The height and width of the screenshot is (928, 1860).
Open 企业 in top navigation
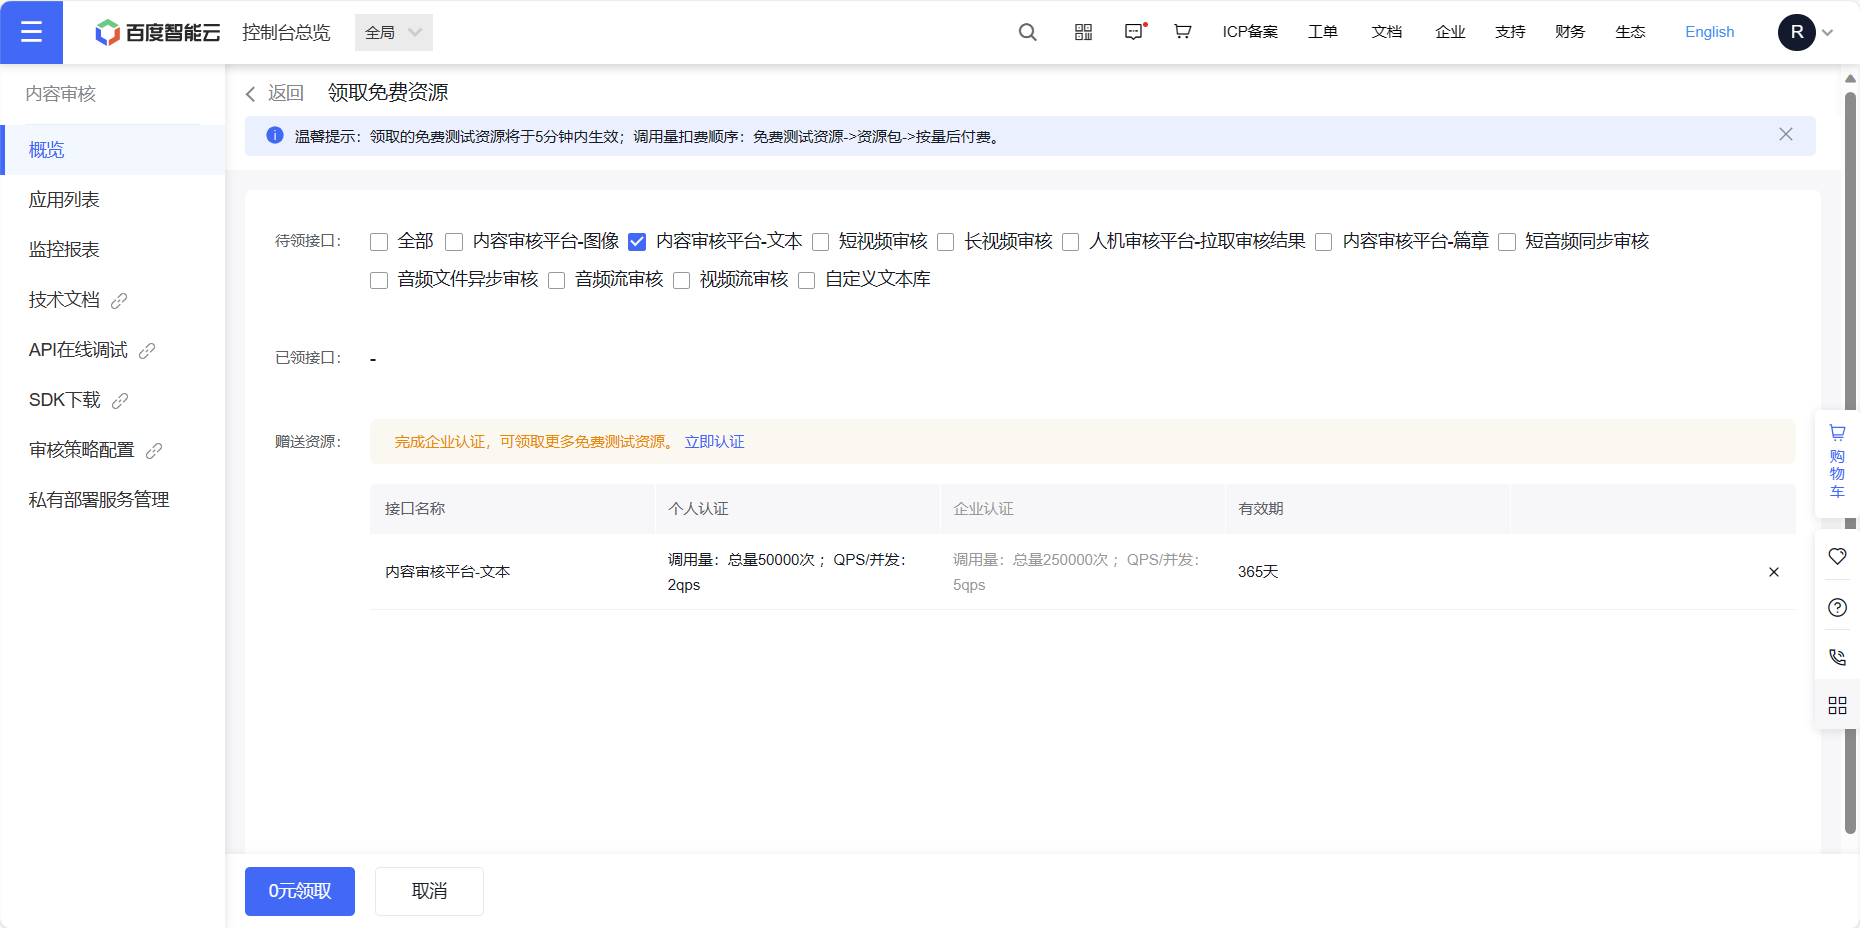[1450, 32]
